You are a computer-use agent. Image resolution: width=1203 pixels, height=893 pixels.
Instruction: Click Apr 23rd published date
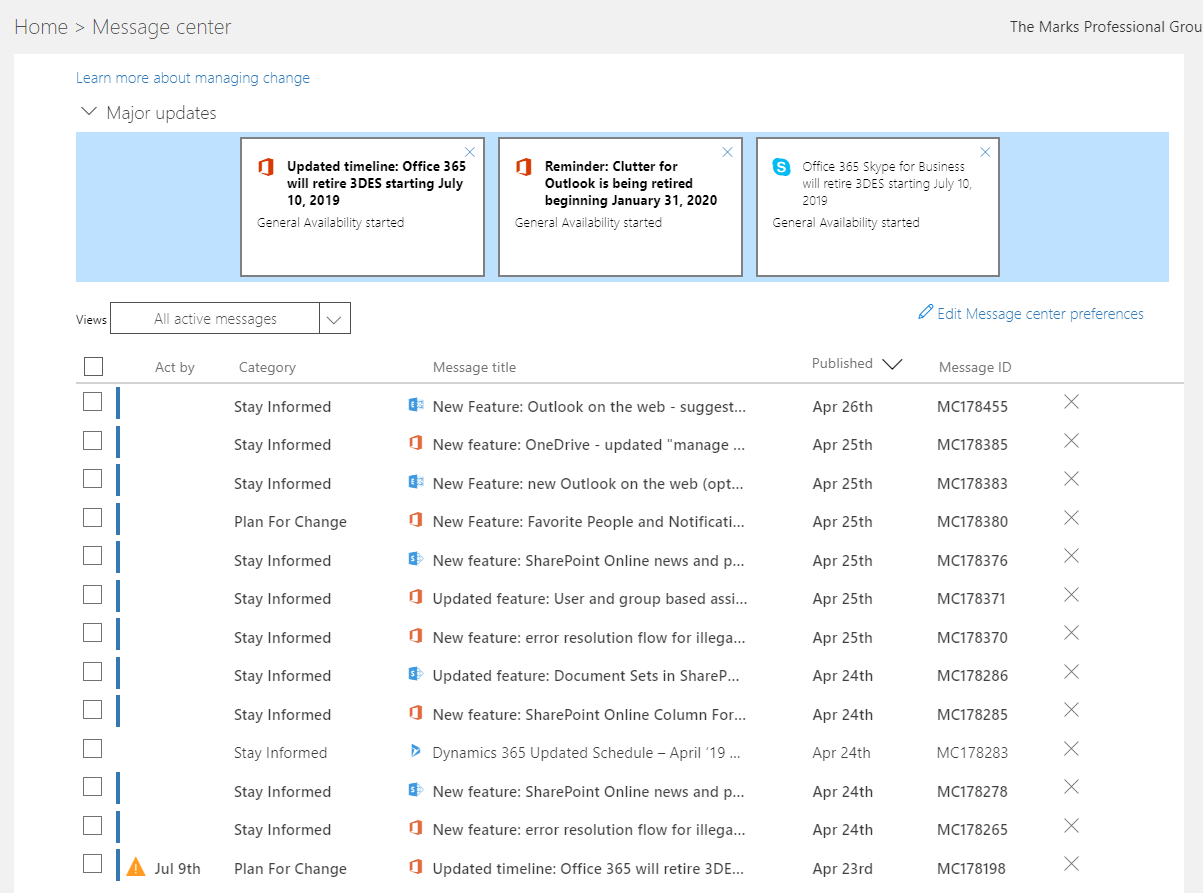pos(843,868)
